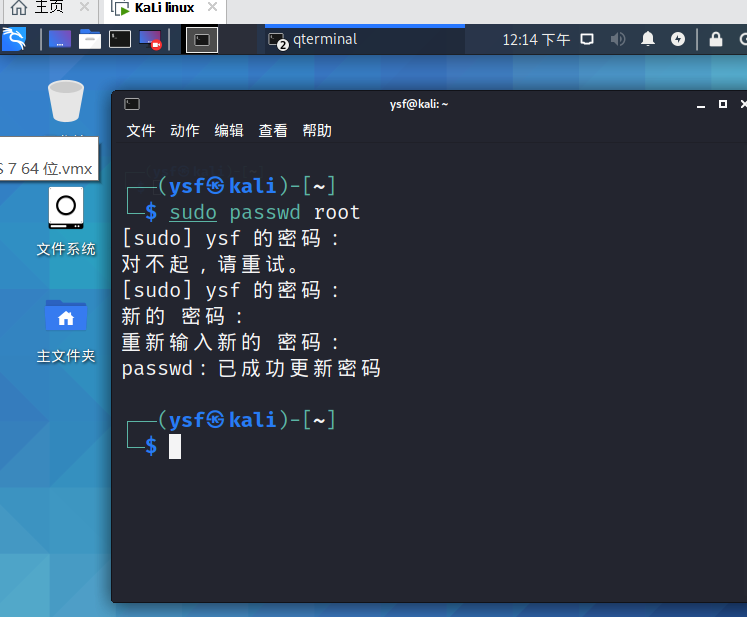Close the KaLi linux tab
The width and height of the screenshot is (747, 617).
click(212, 7)
